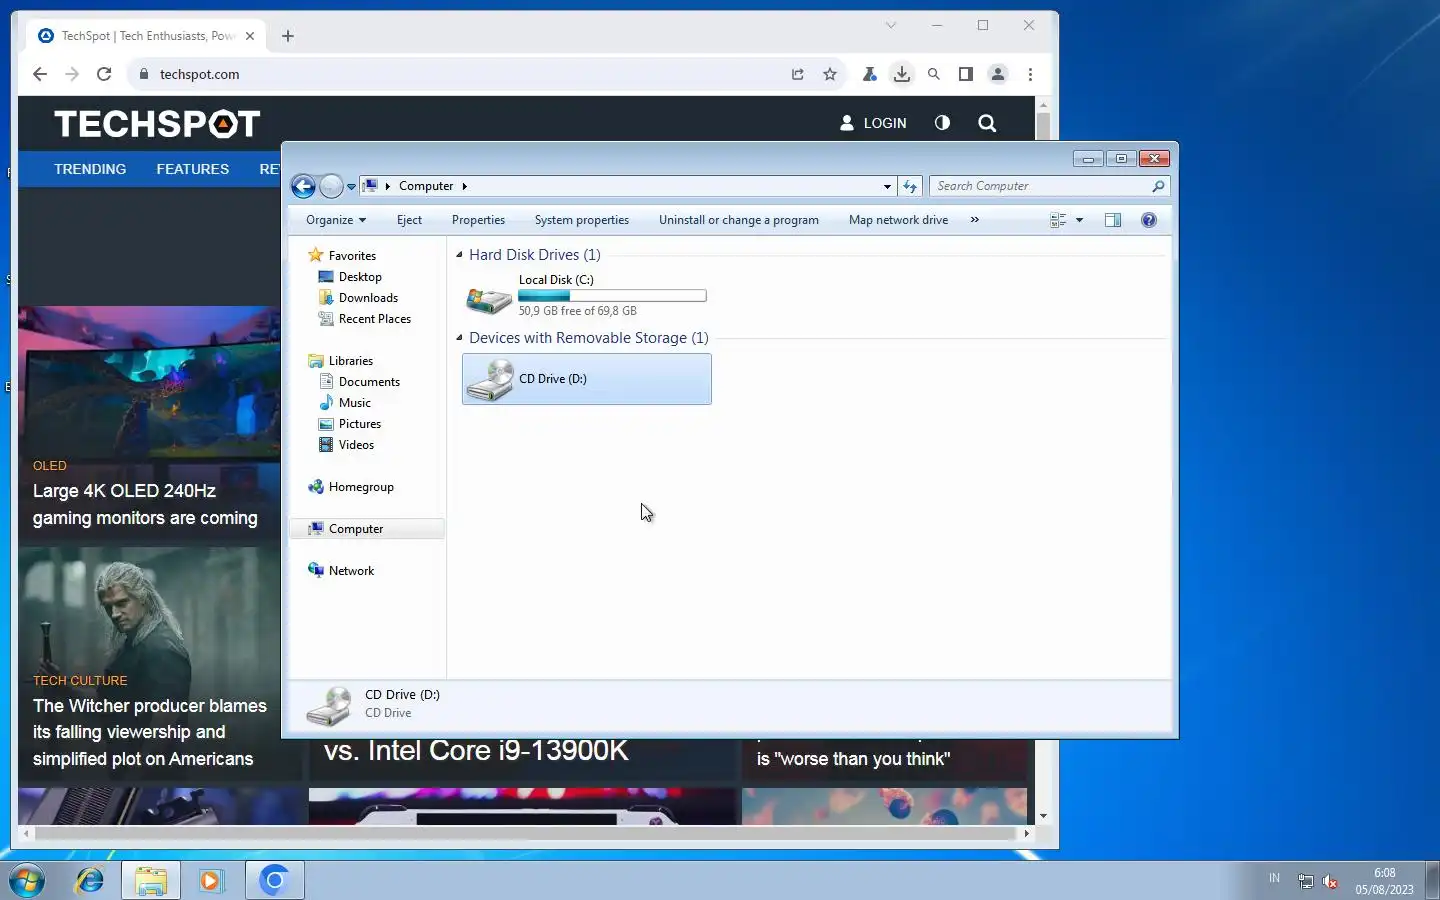This screenshot has width=1440, height=900.
Task: Open Documents library
Action: tap(369, 382)
